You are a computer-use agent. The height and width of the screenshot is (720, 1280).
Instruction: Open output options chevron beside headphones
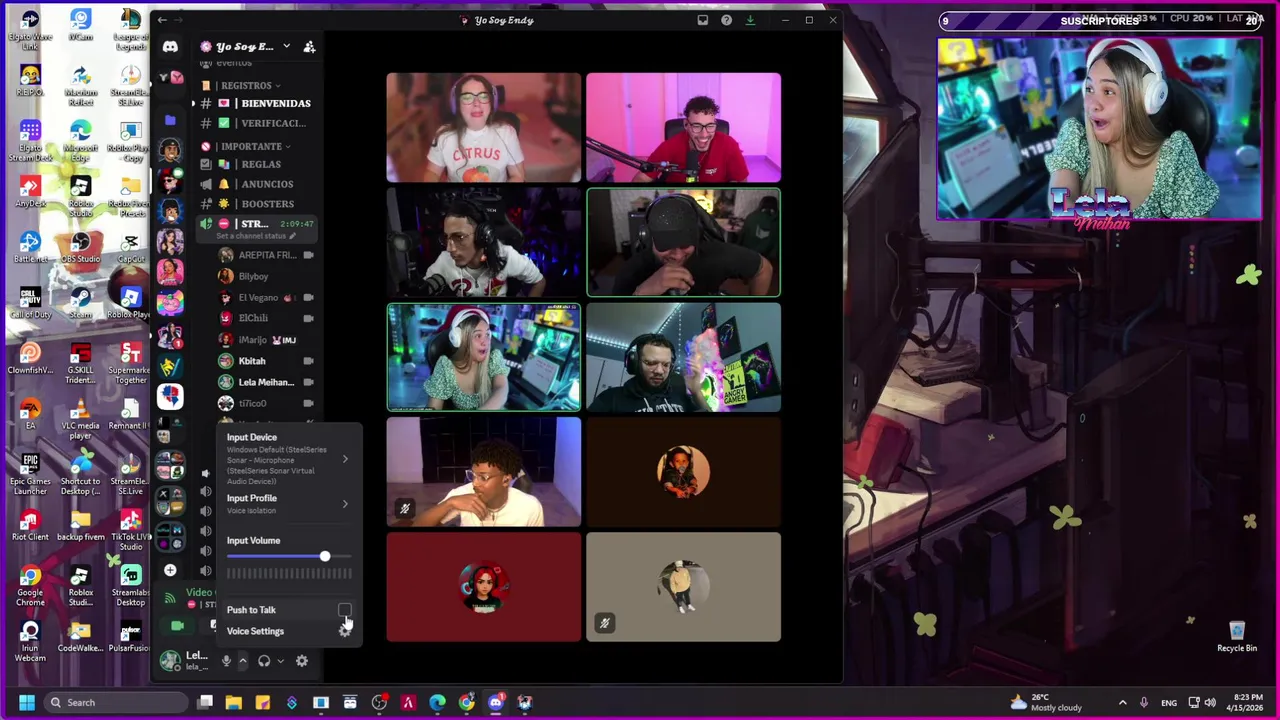(281, 661)
